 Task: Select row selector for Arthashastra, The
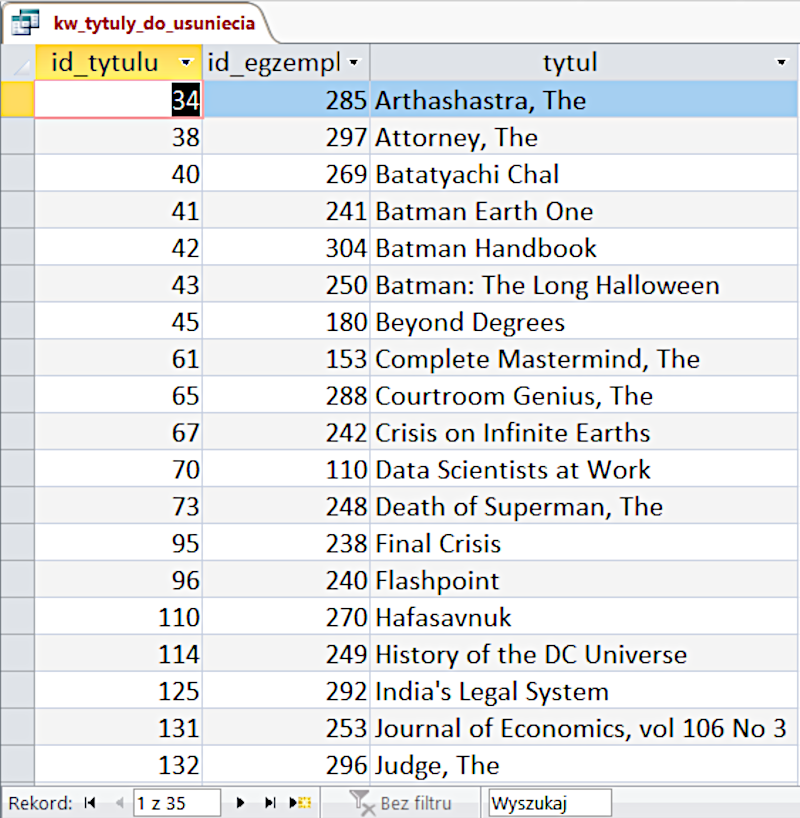click(x=17, y=100)
